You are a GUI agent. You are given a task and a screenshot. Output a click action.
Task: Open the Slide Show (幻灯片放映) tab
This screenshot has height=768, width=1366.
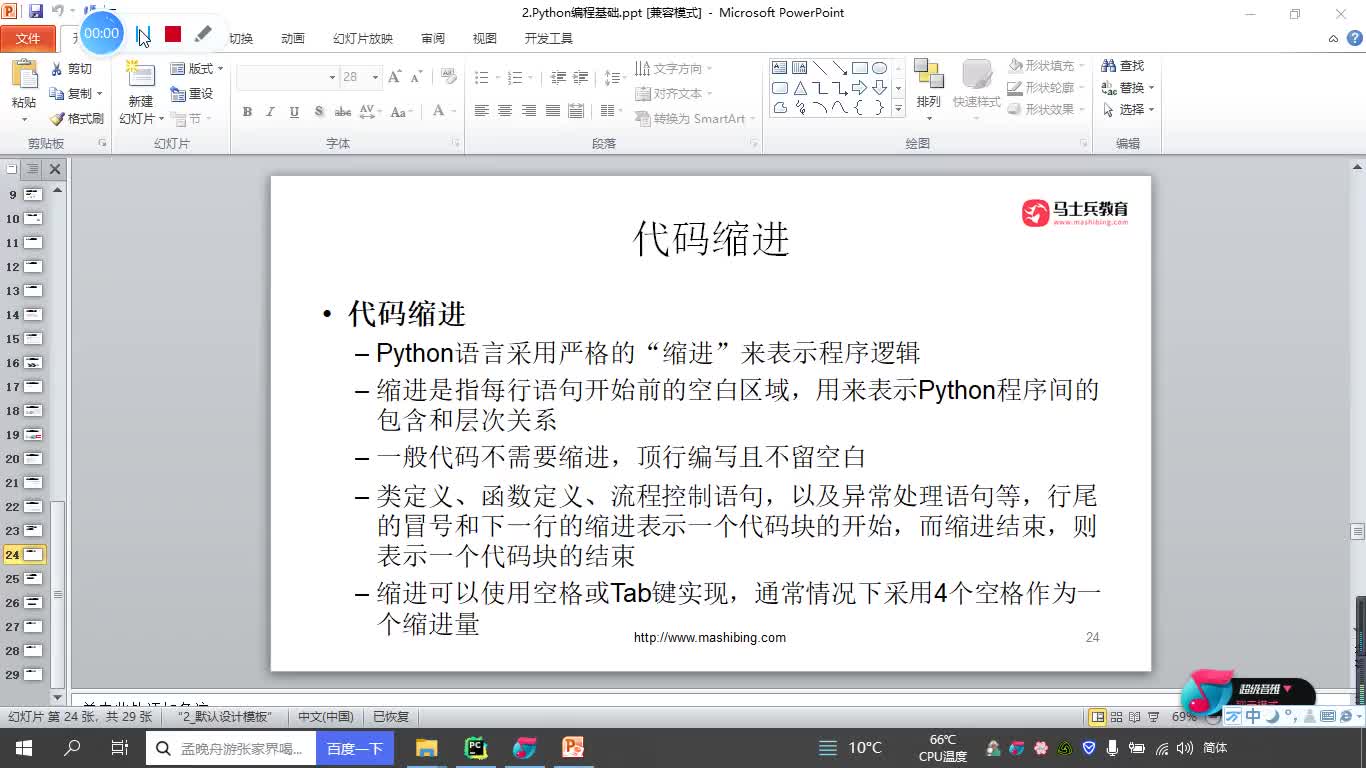click(x=363, y=39)
